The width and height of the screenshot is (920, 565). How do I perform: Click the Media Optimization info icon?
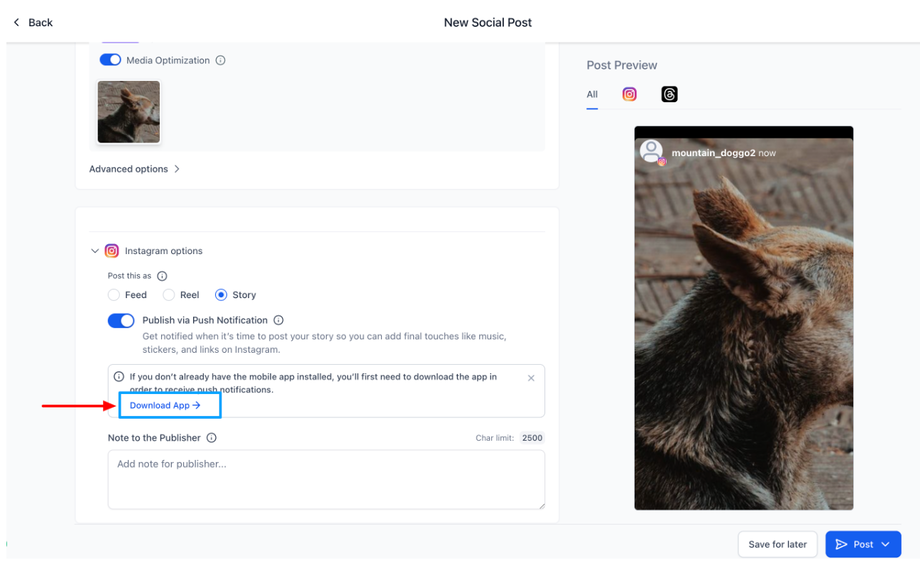(x=220, y=60)
